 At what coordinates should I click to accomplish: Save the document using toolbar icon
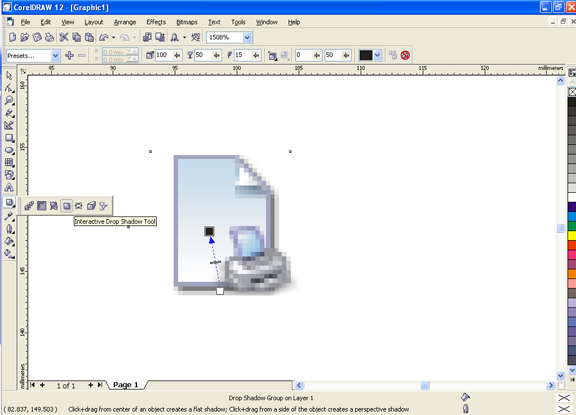37,37
